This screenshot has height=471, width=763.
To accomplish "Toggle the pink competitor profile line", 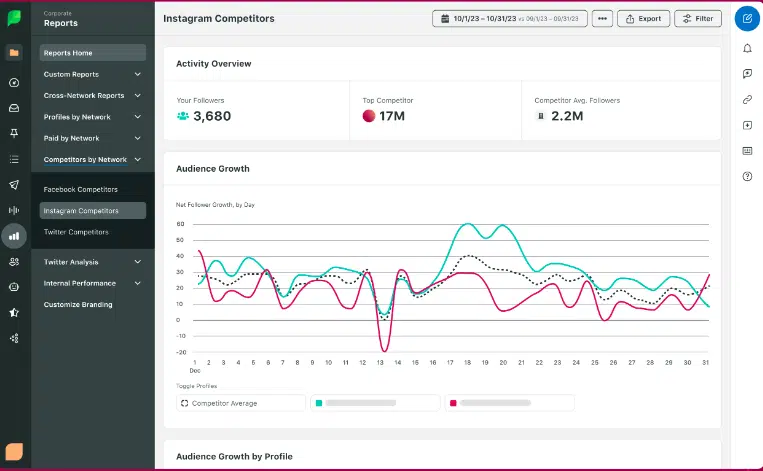I will point(509,403).
